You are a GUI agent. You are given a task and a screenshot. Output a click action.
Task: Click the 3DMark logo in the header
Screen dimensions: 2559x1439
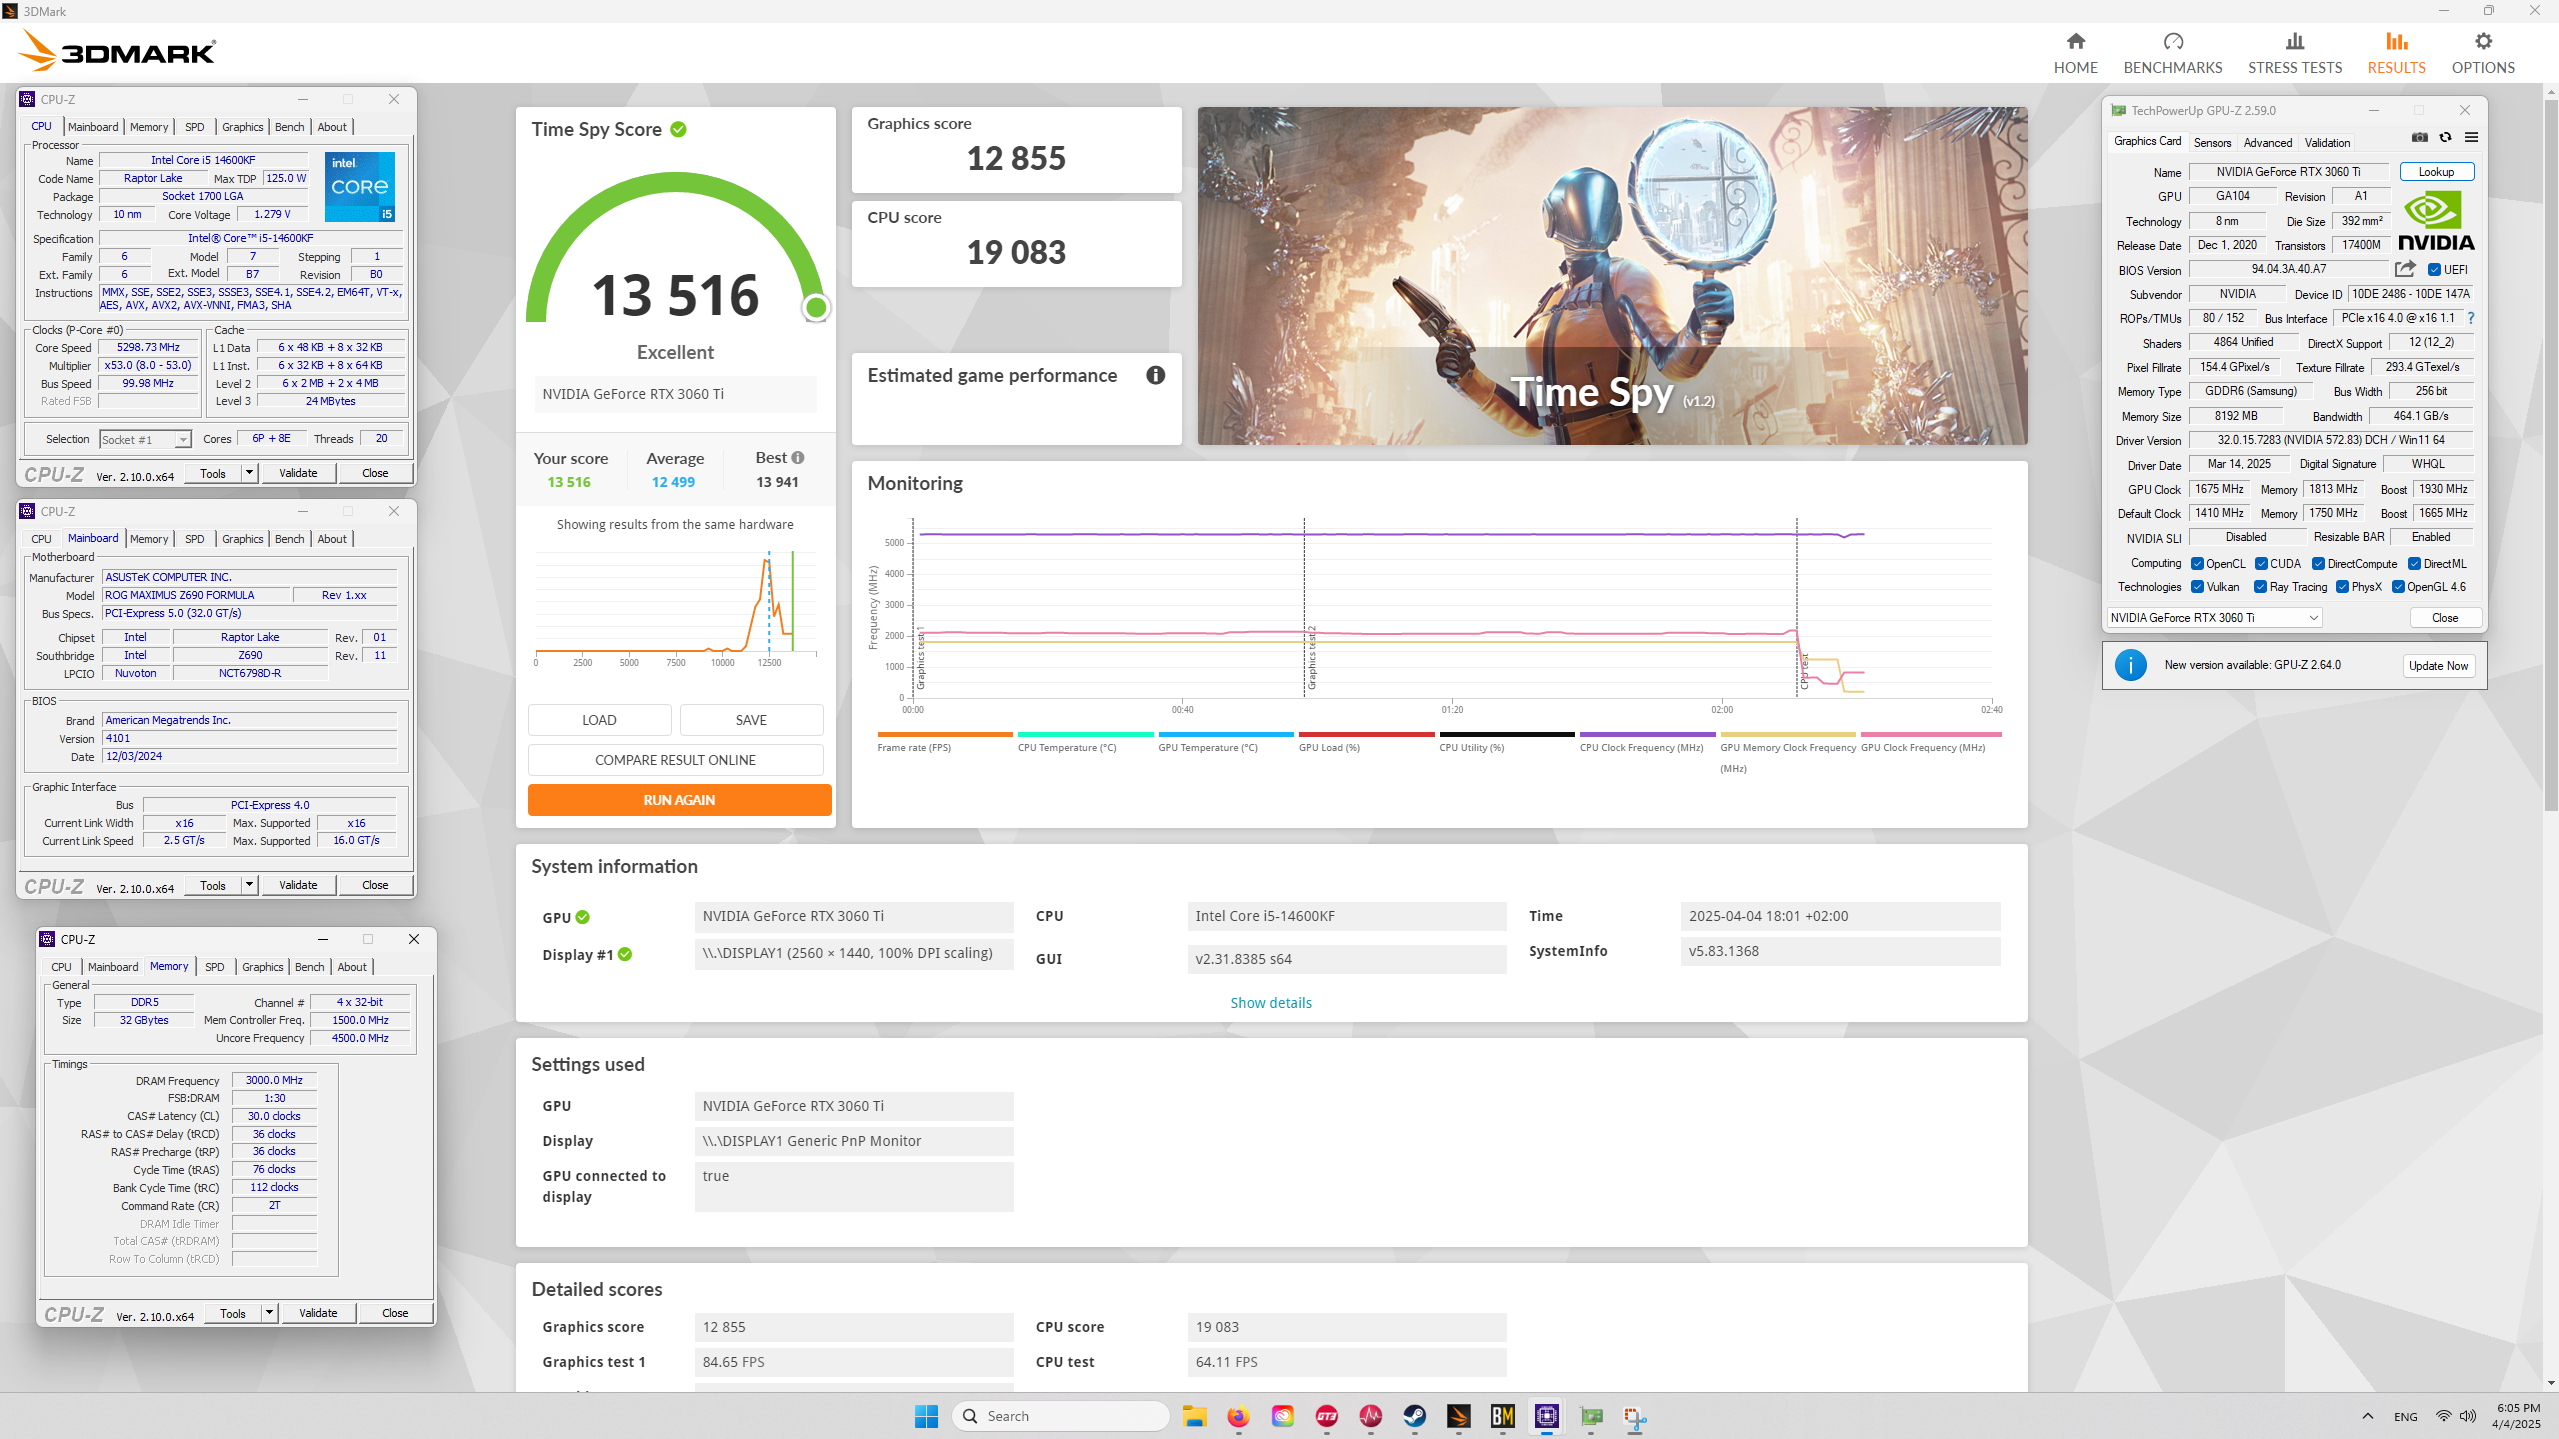pos(117,51)
